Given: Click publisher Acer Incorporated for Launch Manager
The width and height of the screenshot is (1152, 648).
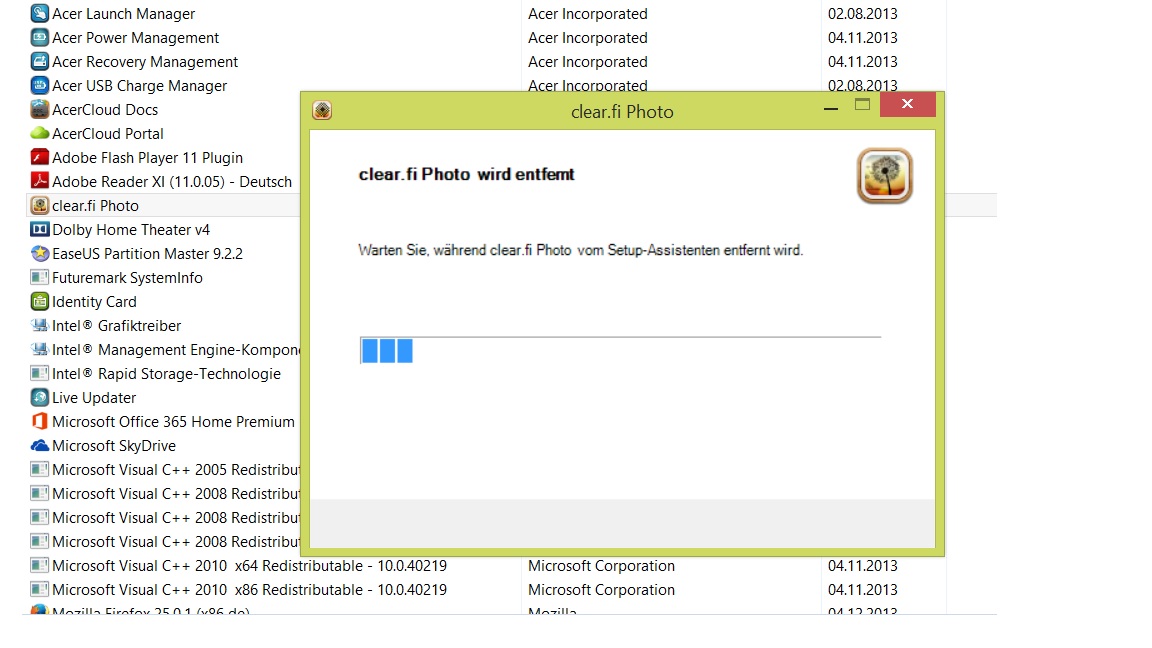Looking at the screenshot, I should 588,14.
